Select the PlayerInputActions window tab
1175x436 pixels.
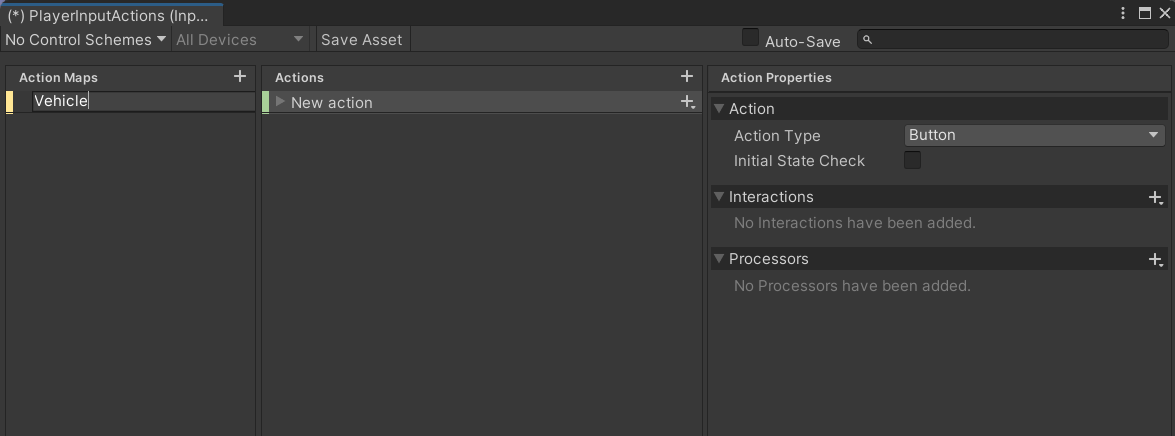click(x=110, y=16)
